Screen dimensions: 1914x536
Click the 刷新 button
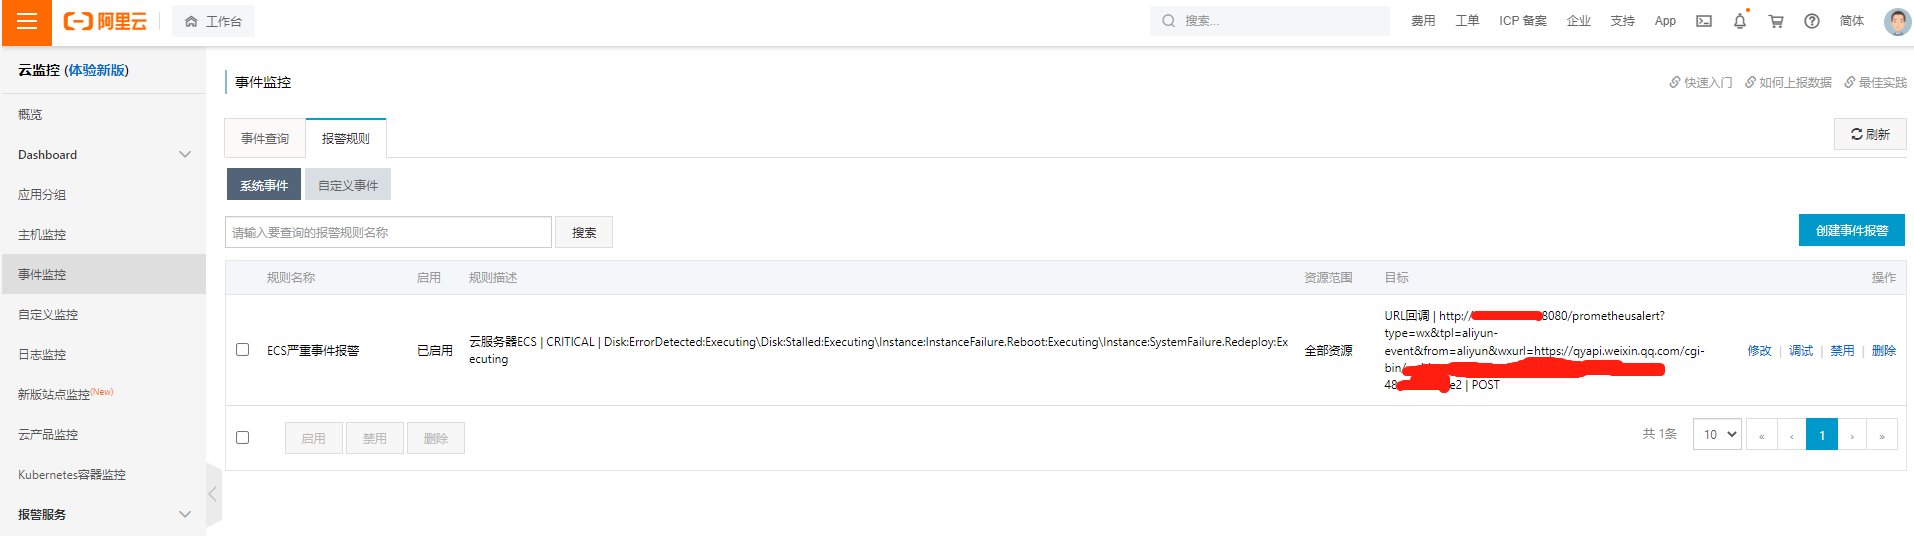click(x=1870, y=134)
